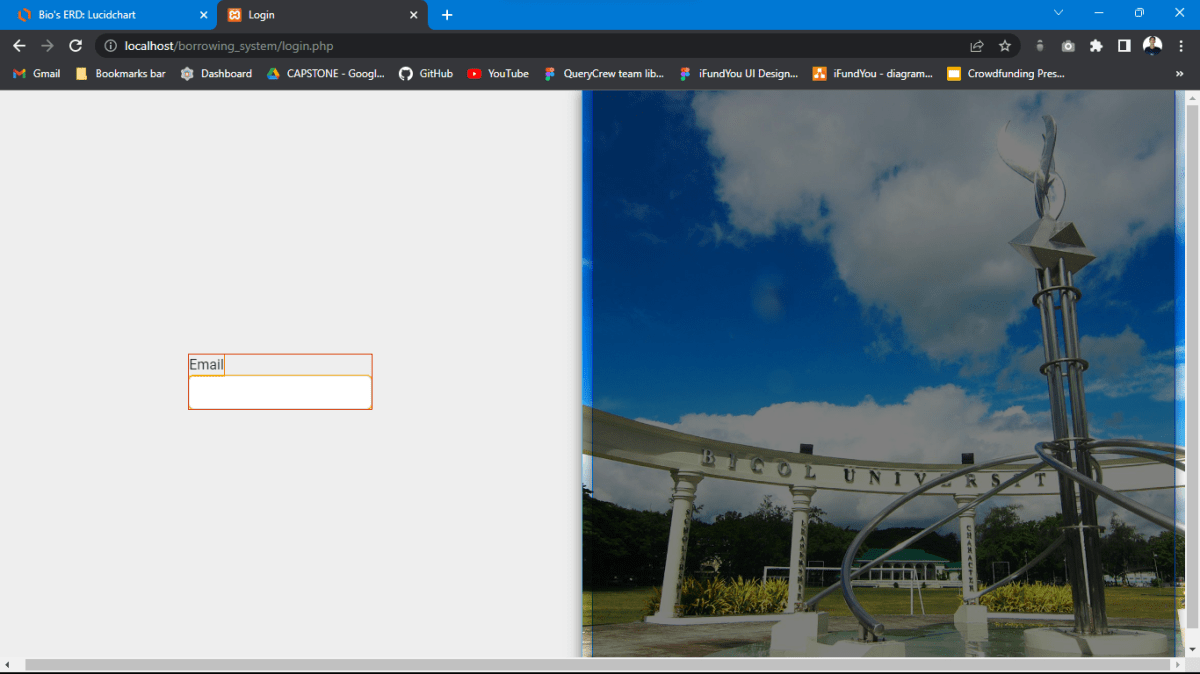Bookmark this tab with the star
1200x674 pixels.
point(1005,46)
